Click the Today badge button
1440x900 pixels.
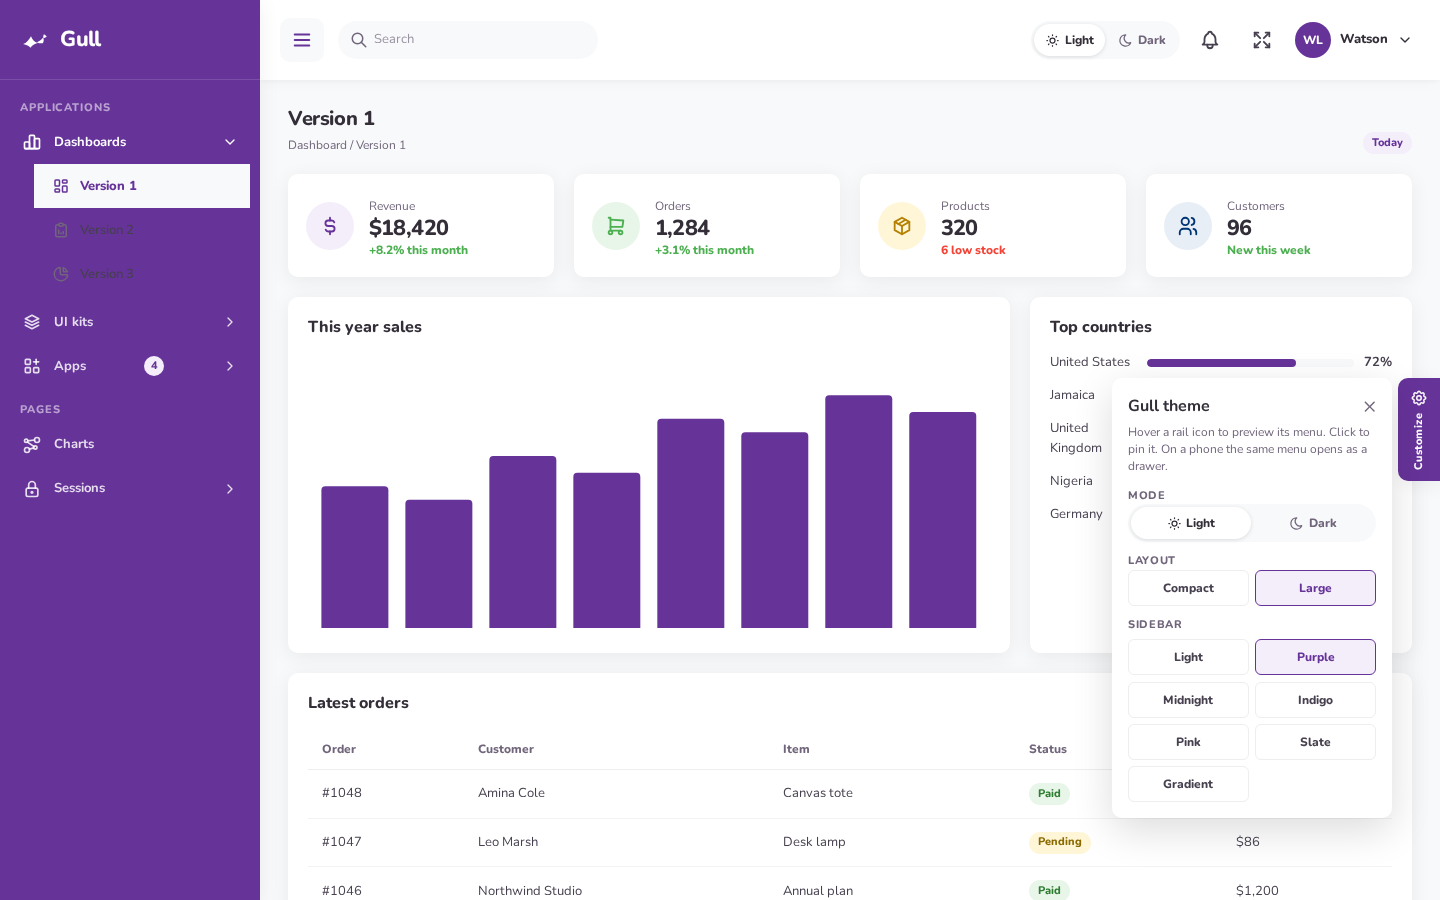tap(1387, 143)
